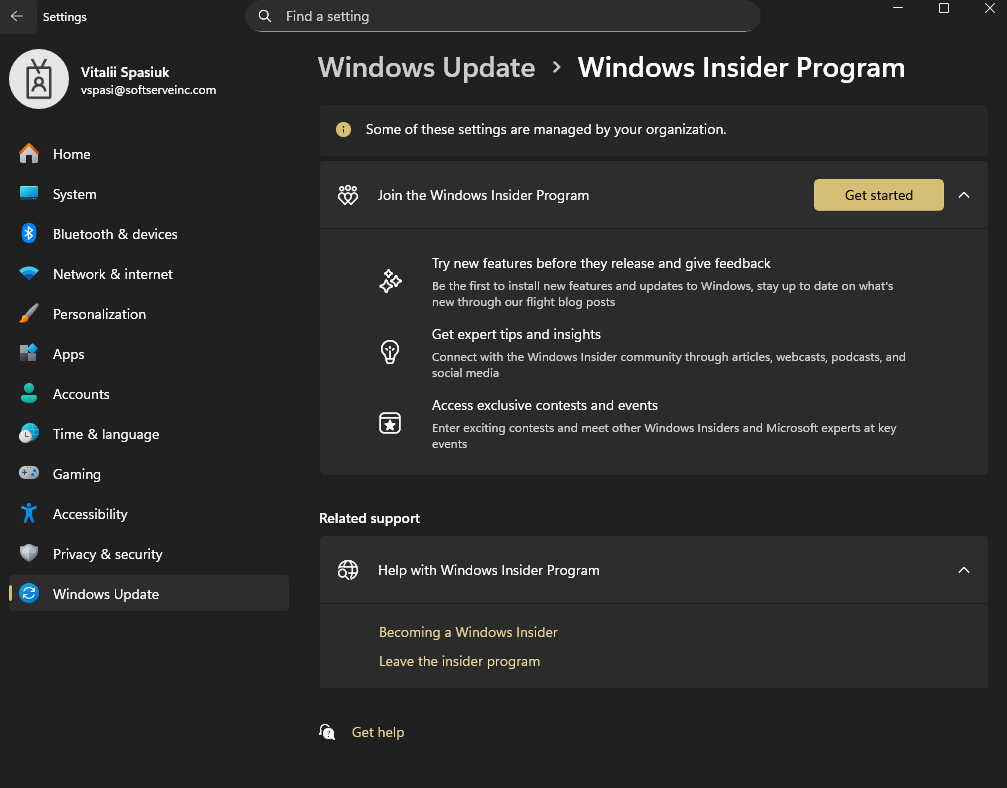Click the Network wifi icon
The height and width of the screenshot is (788, 1007).
28,274
